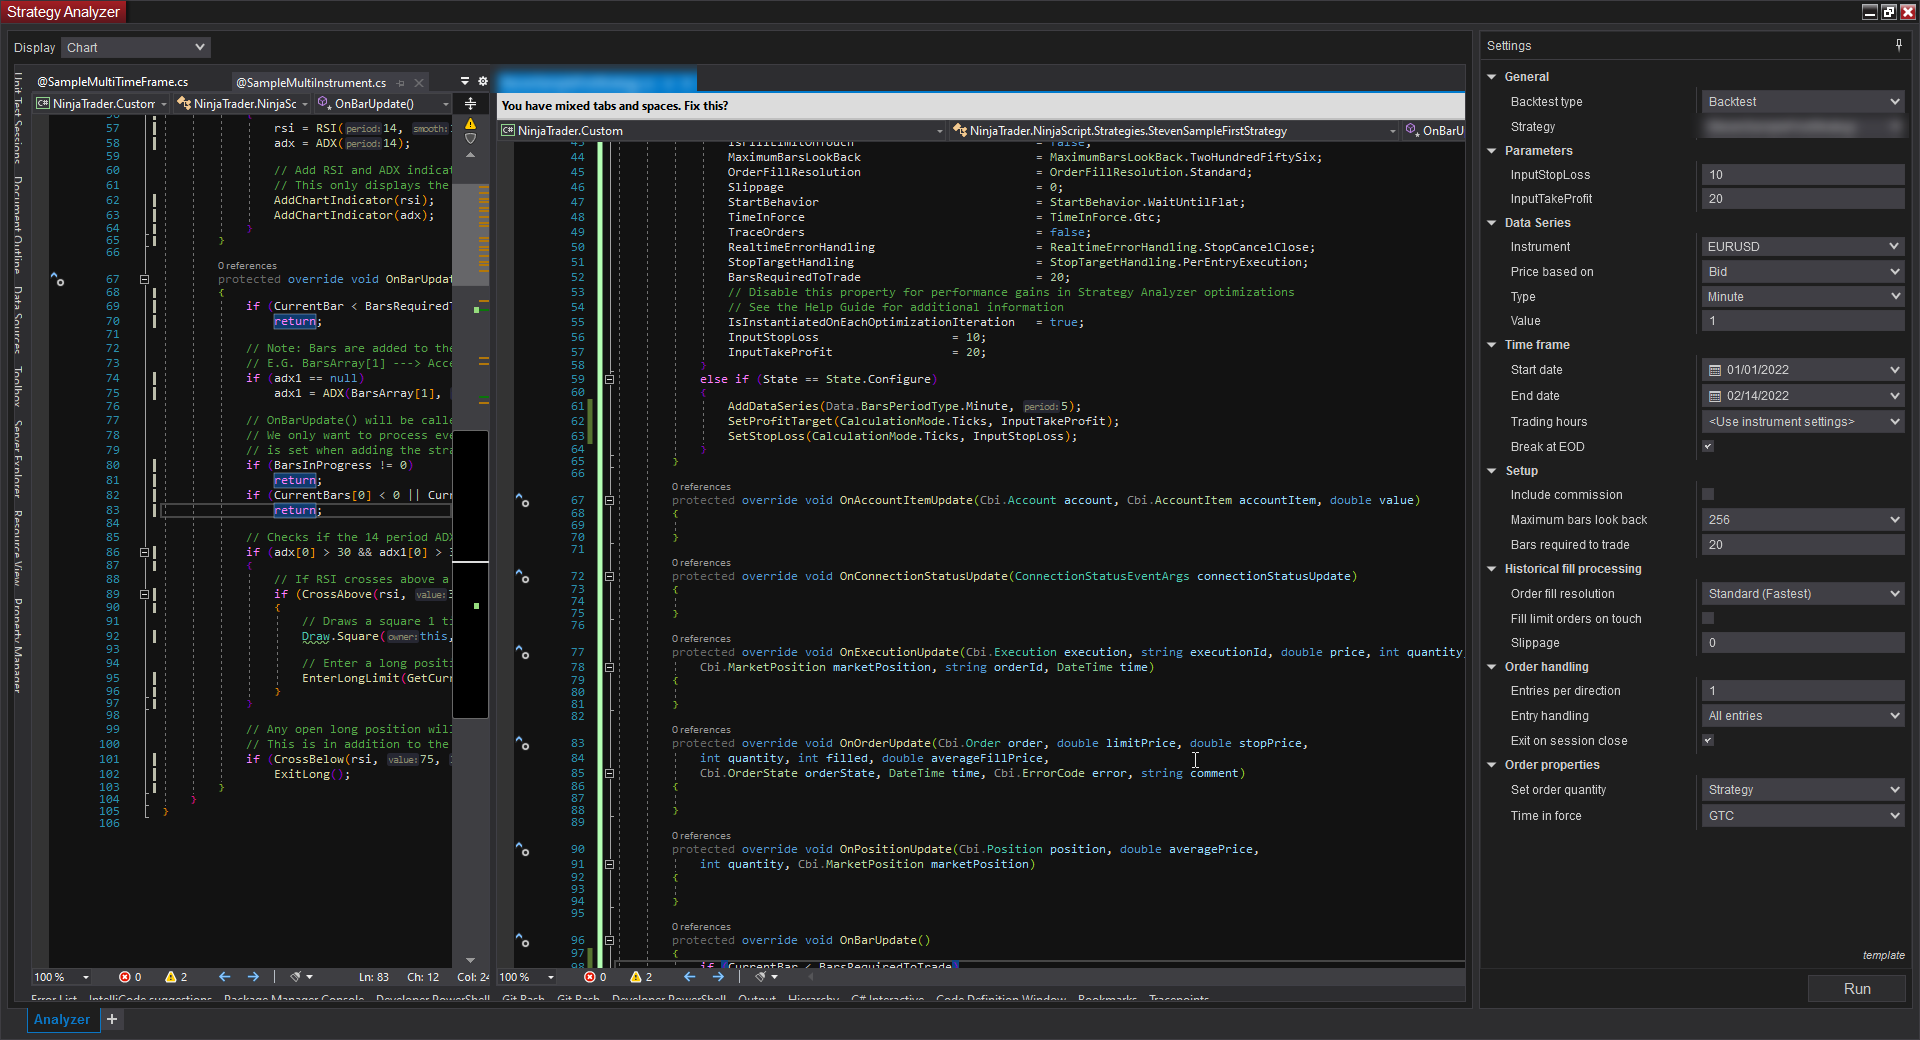Uncheck Exit on session close
The width and height of the screenshot is (1920, 1040).
(x=1708, y=740)
